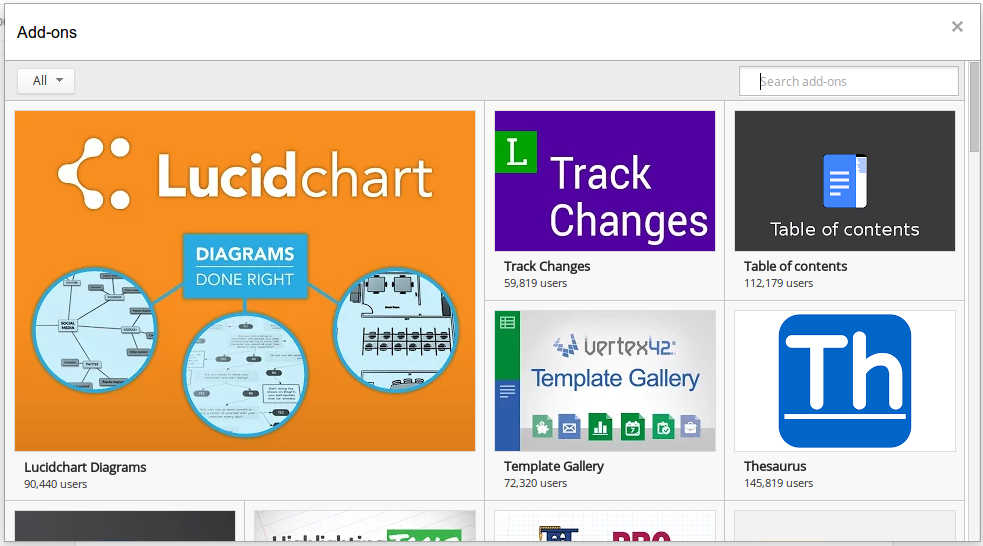Click the Track Changes title text

(547, 266)
